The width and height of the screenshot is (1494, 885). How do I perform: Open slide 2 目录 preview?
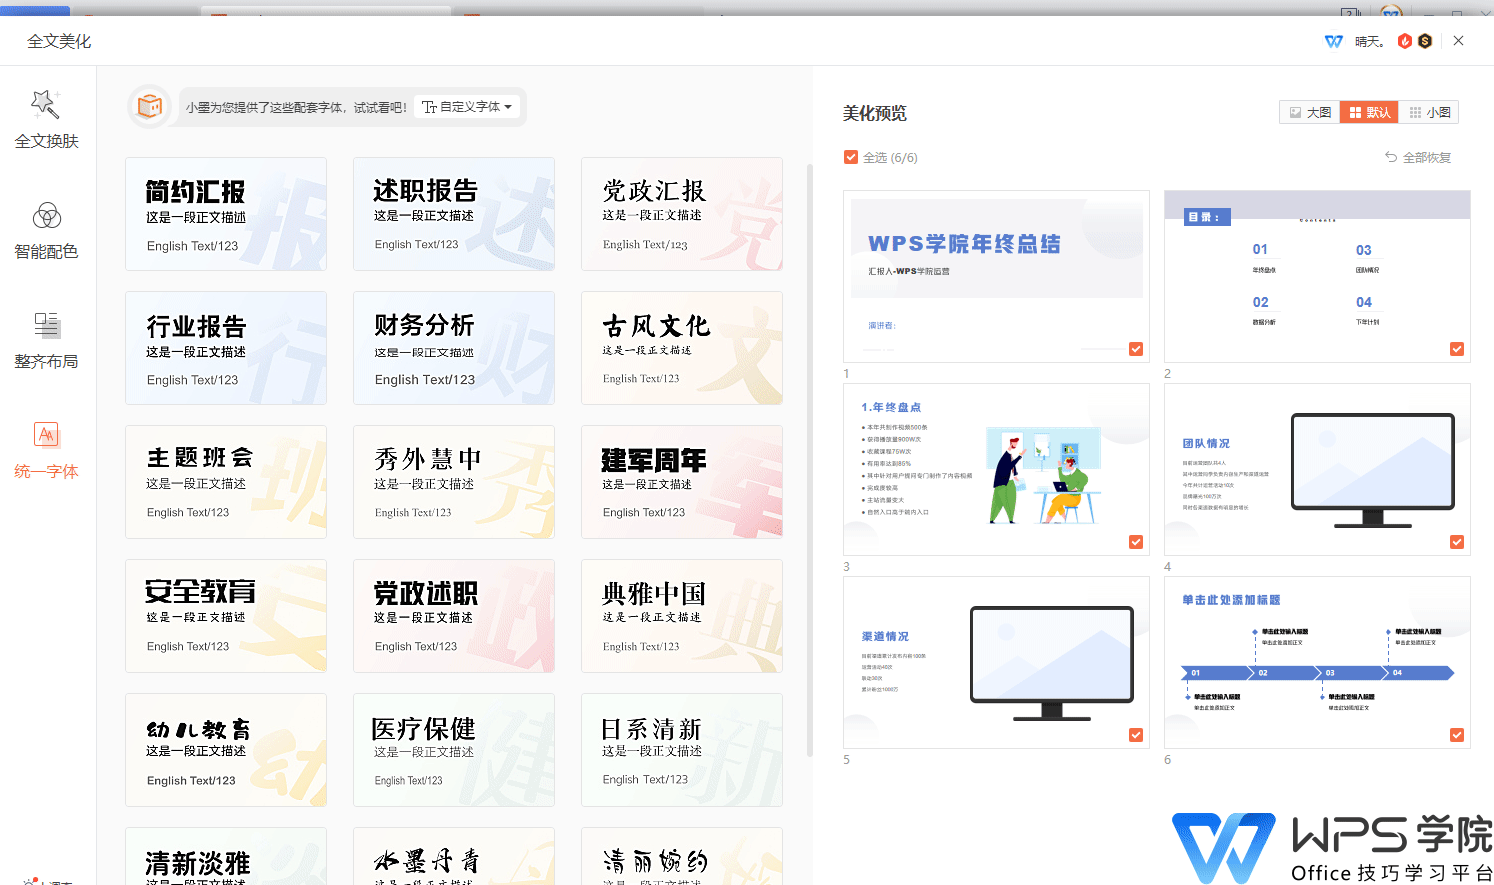pos(1317,276)
